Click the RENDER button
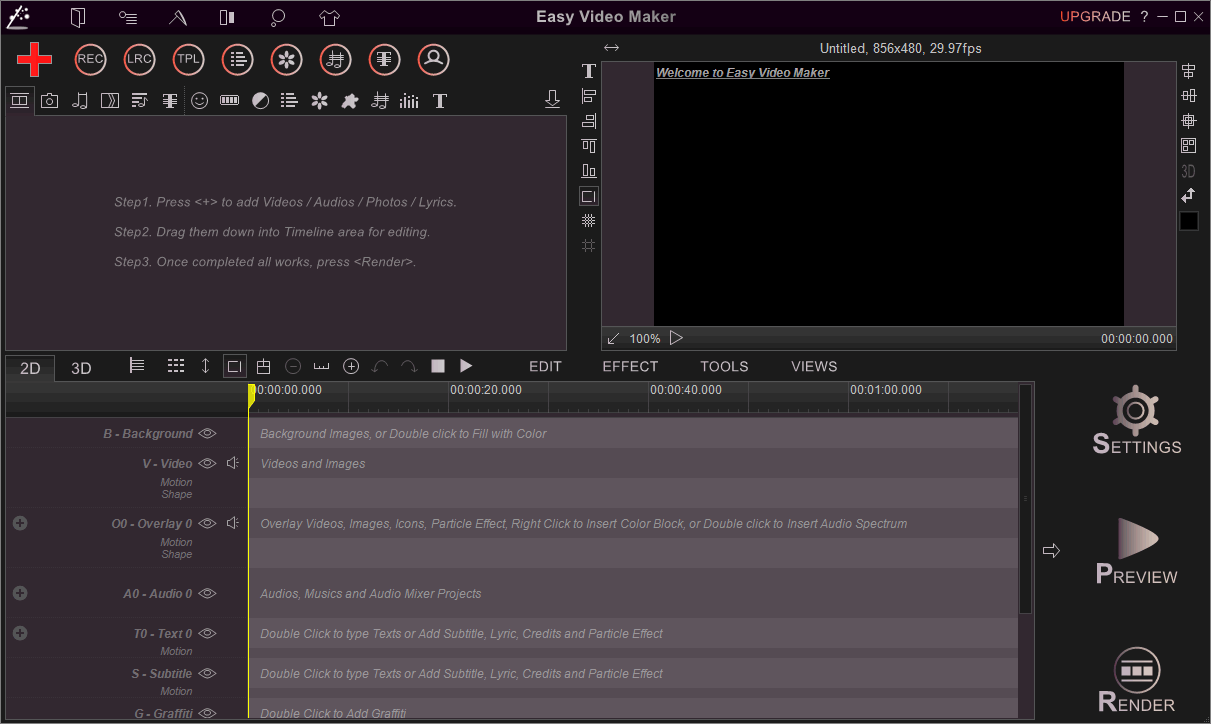 click(1136, 680)
